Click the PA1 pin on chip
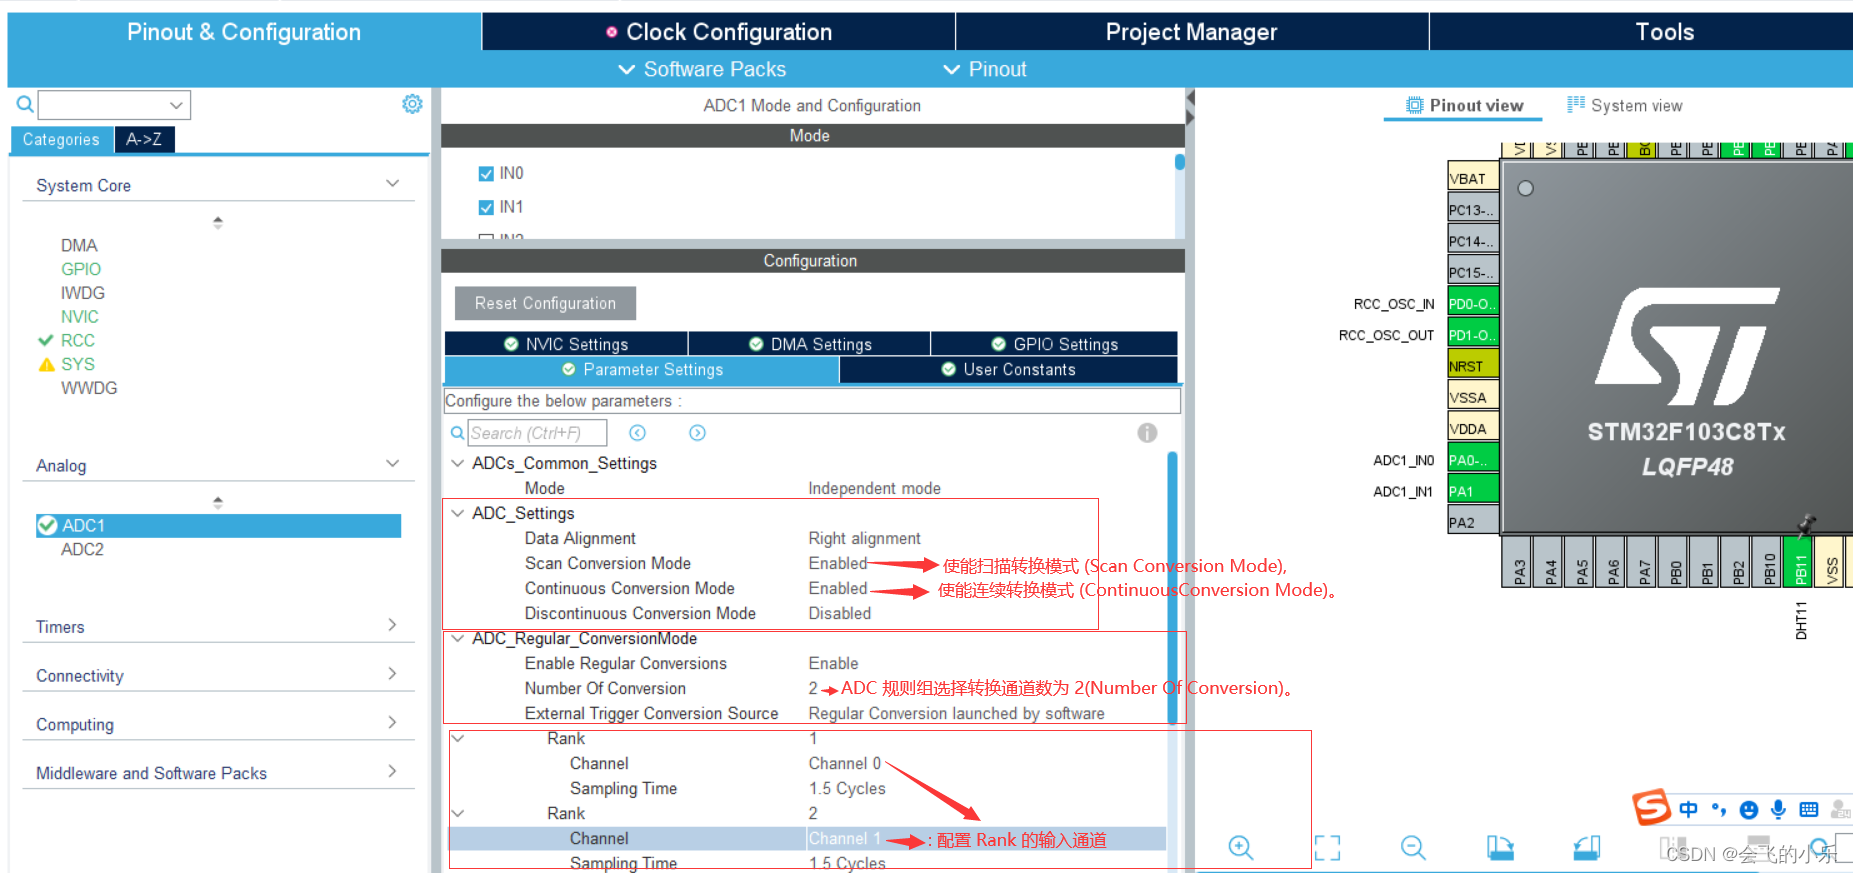The width and height of the screenshot is (1853, 873). 1473,491
